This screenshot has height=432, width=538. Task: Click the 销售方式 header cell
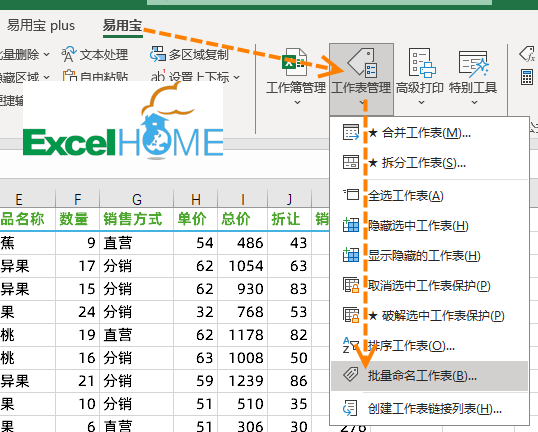(x=137, y=219)
